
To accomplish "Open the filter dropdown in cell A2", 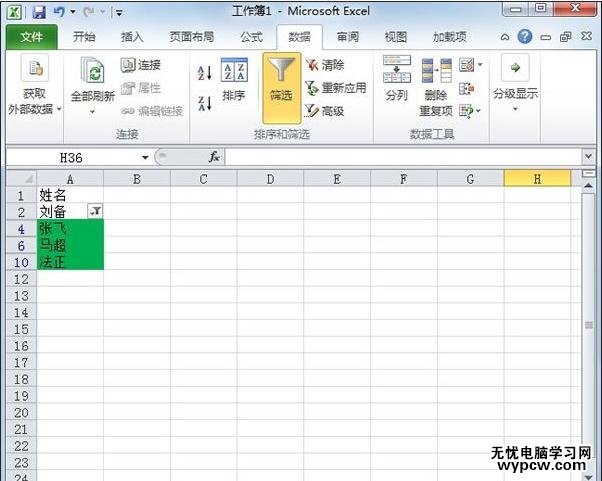I will pyautogui.click(x=96, y=211).
